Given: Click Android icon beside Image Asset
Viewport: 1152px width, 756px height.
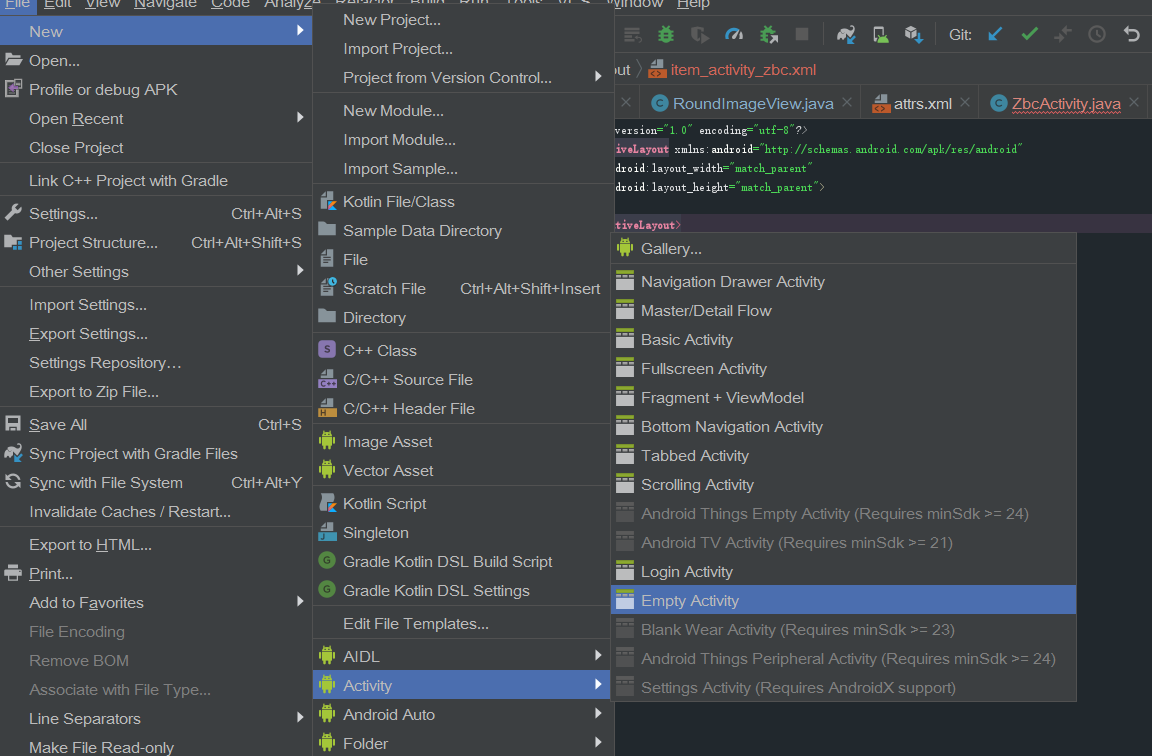Looking at the screenshot, I should [x=327, y=441].
